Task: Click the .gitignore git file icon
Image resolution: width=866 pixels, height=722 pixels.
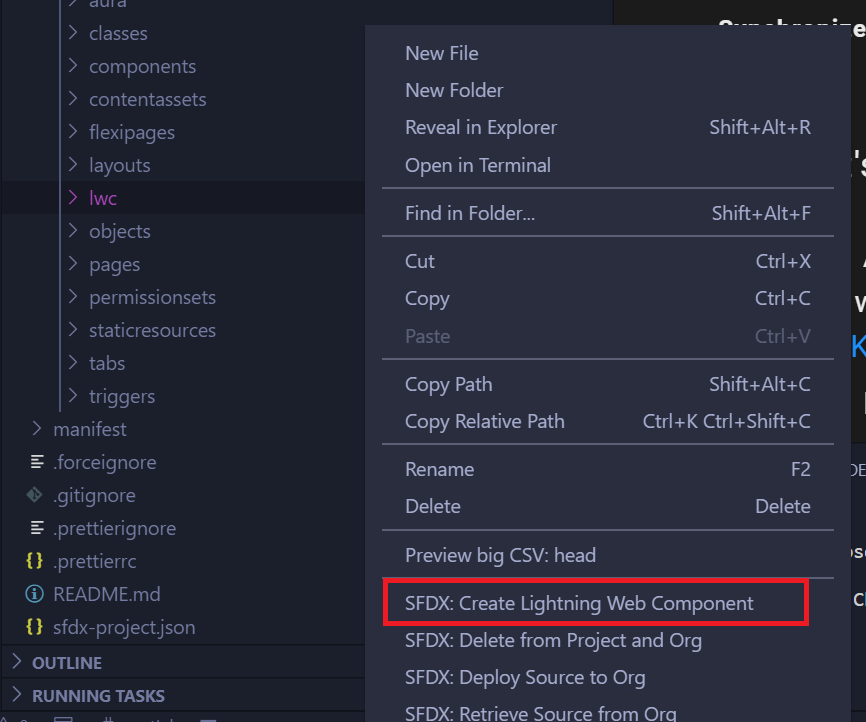Action: [35, 495]
